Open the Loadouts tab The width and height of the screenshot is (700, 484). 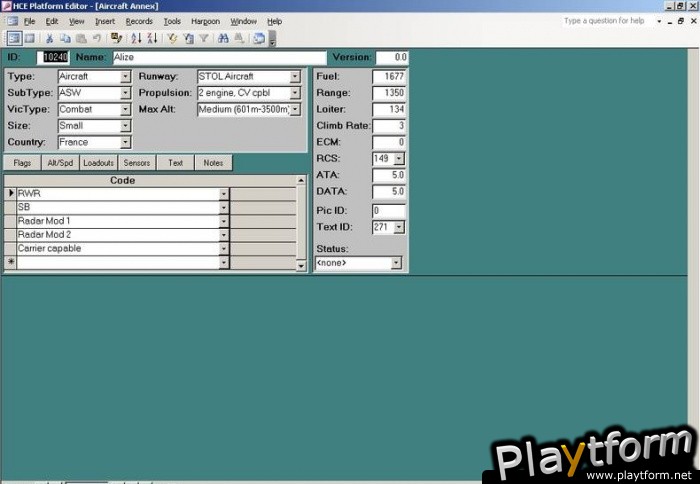click(99, 163)
